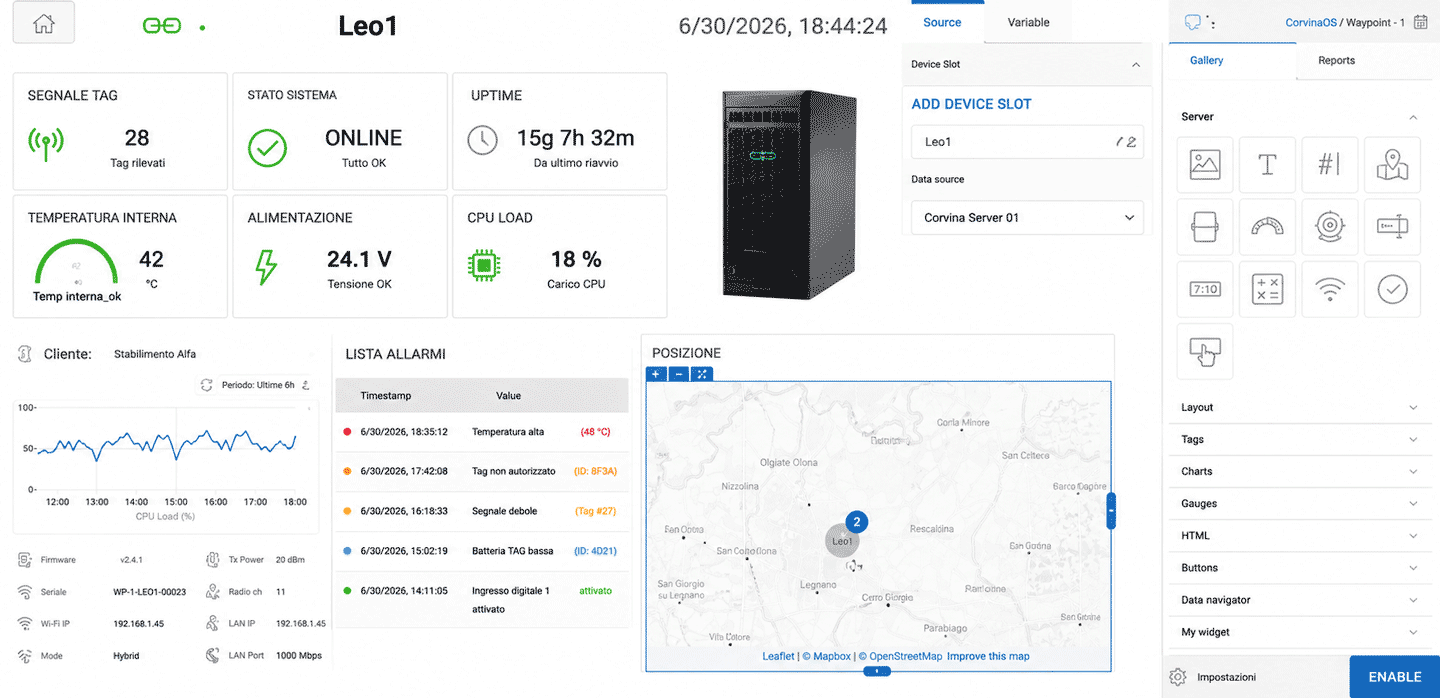Click the chat bubble icon in the right panel header
This screenshot has width=1440, height=698.
pyautogui.click(x=1192, y=22)
